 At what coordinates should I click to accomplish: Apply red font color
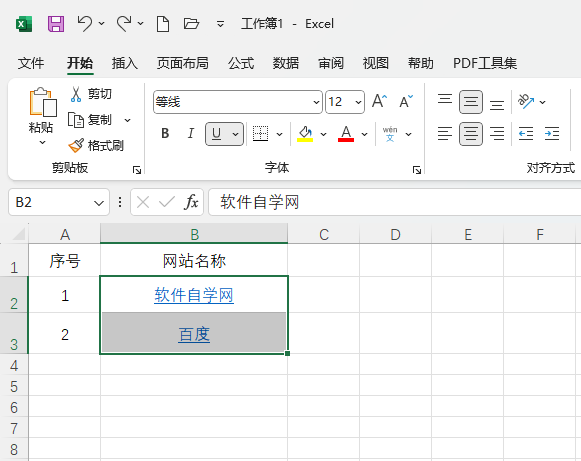click(346, 134)
